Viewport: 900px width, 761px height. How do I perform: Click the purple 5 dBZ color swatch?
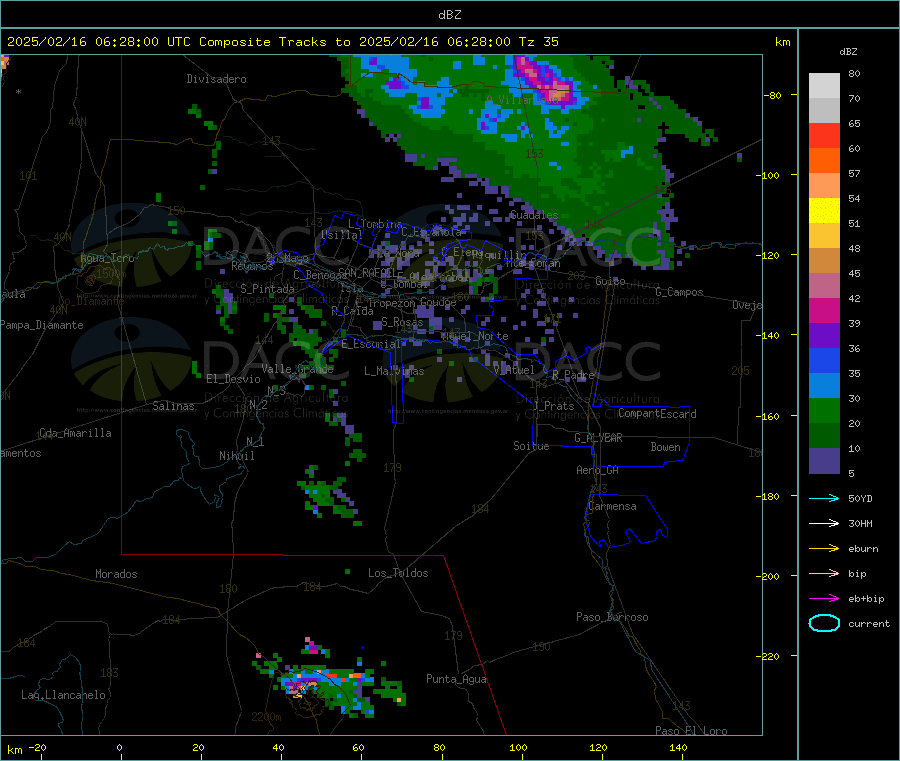click(824, 461)
